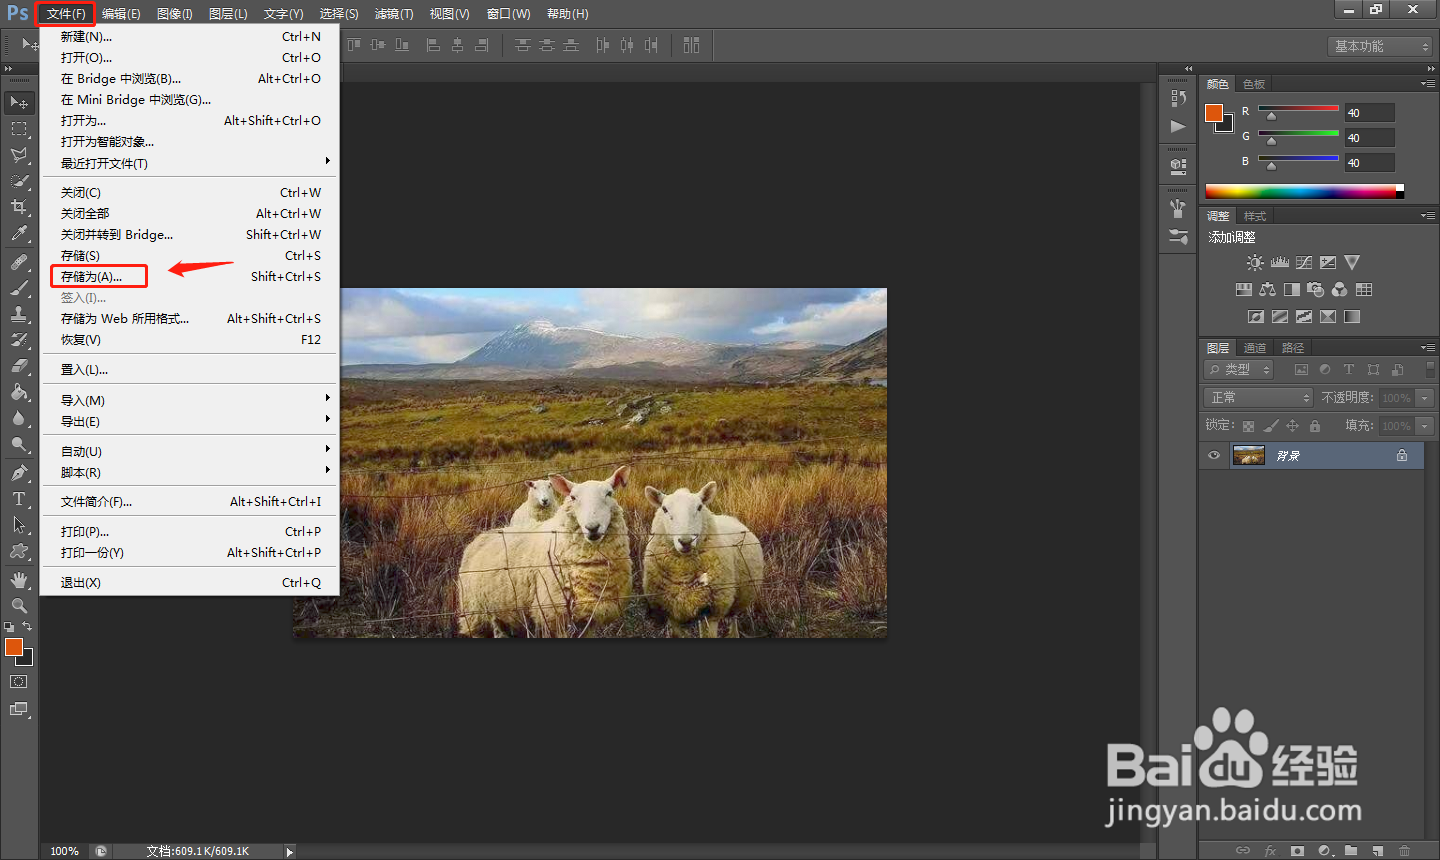Swap foreground and background colors
Viewport: 1440px width, 860px height.
point(28,626)
